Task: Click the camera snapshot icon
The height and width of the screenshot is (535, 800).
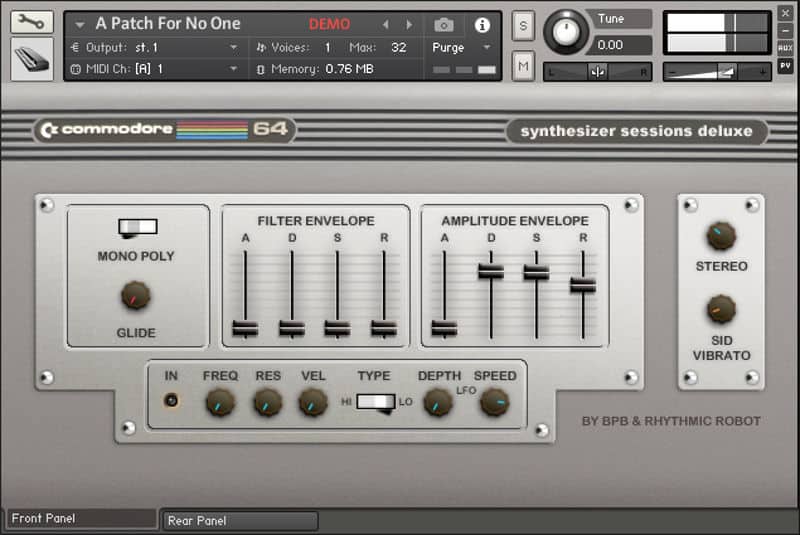Action: (x=444, y=25)
